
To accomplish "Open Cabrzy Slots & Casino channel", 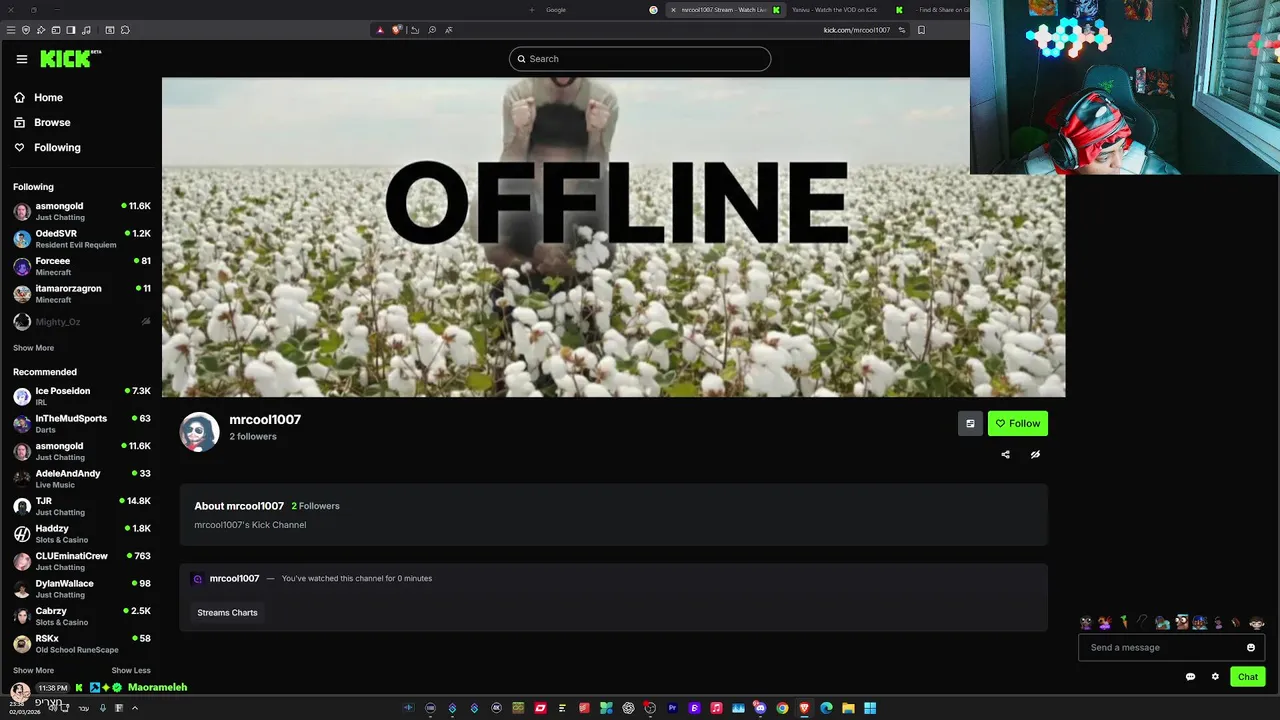I will (81, 616).
